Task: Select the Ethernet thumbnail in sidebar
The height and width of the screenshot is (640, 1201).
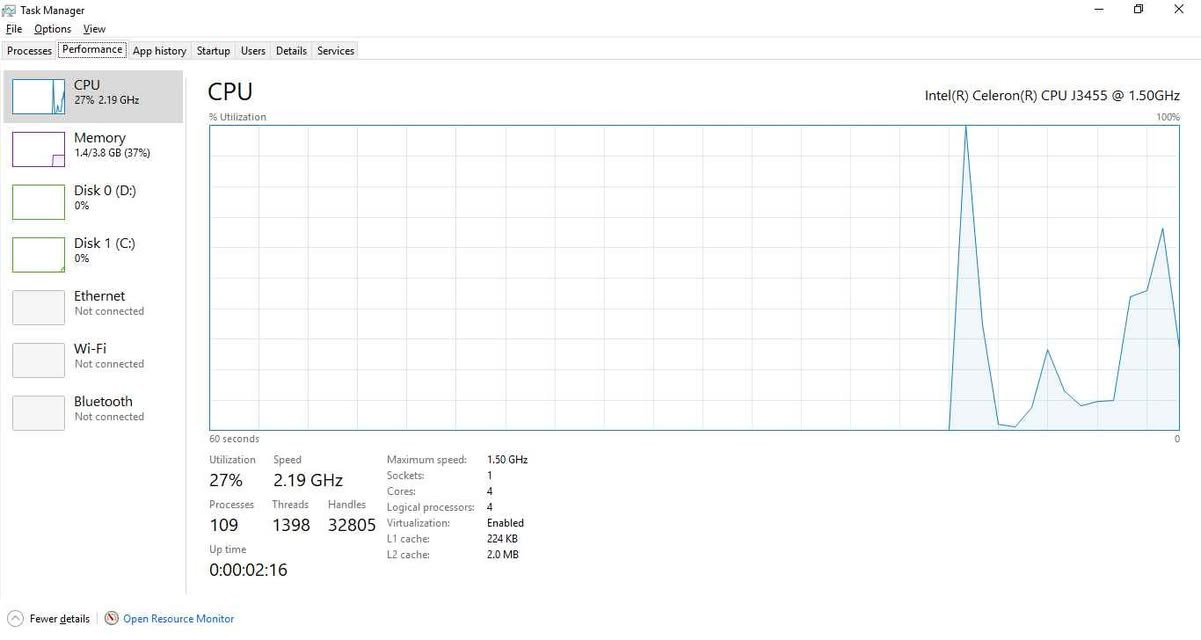Action: click(x=38, y=307)
